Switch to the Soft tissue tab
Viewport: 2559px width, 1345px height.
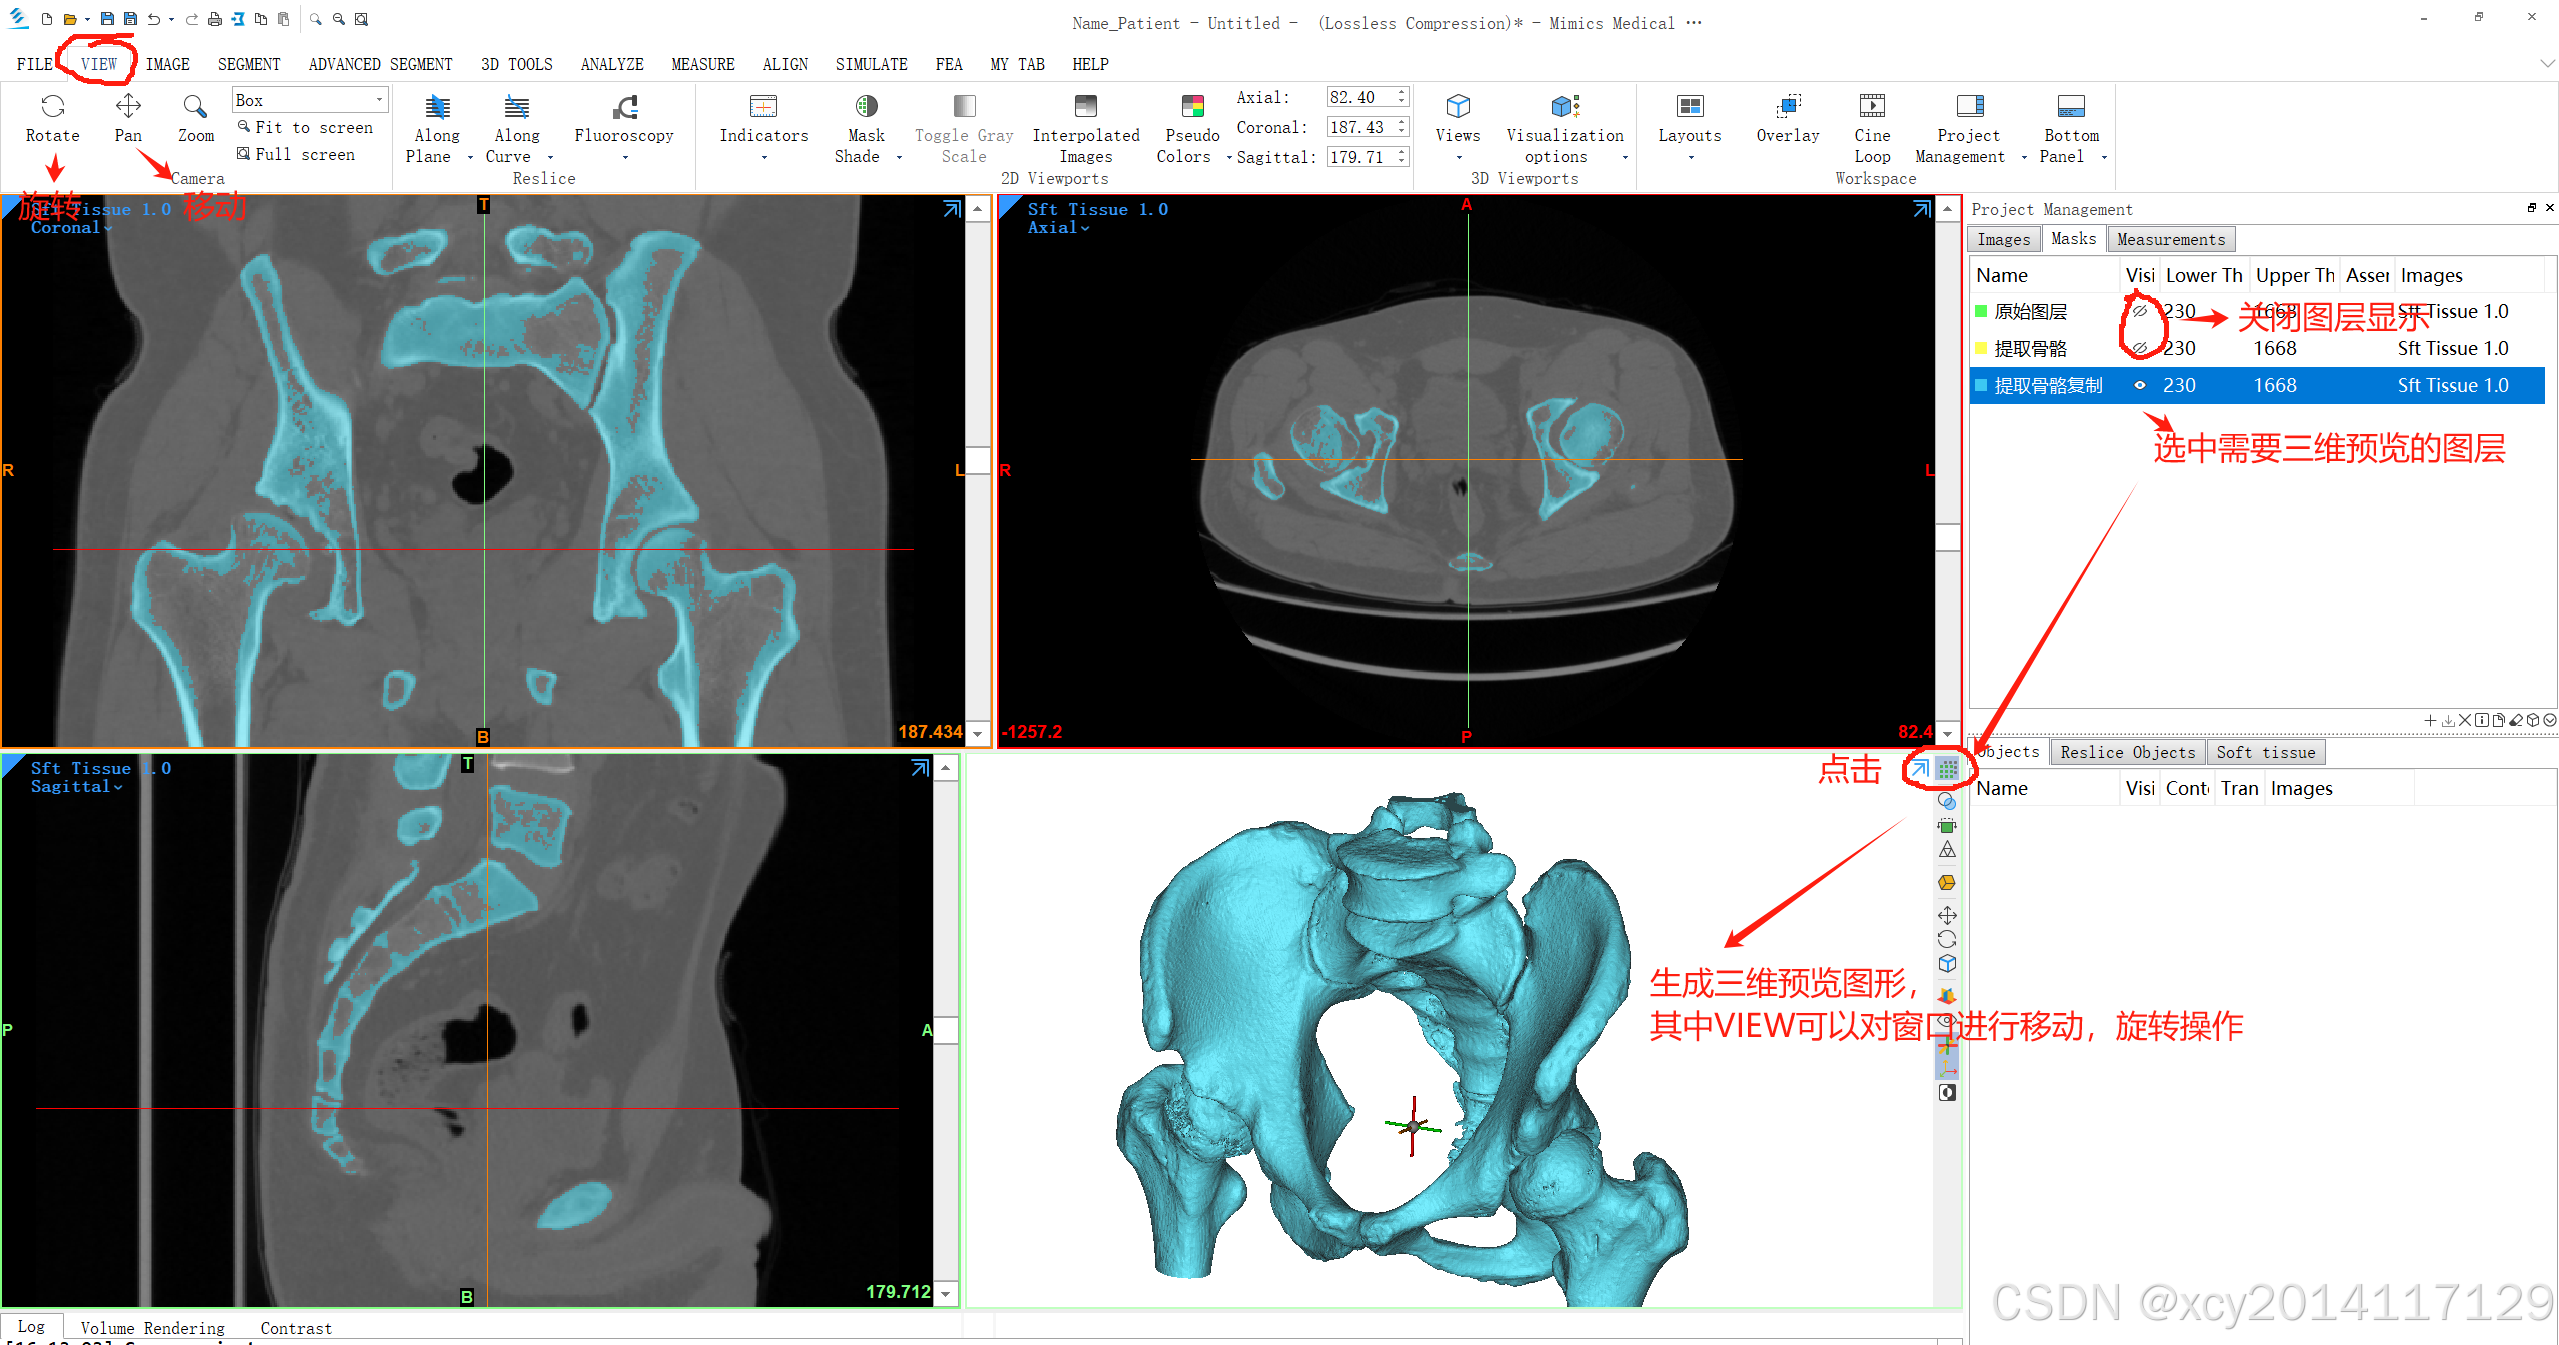[x=2265, y=752]
